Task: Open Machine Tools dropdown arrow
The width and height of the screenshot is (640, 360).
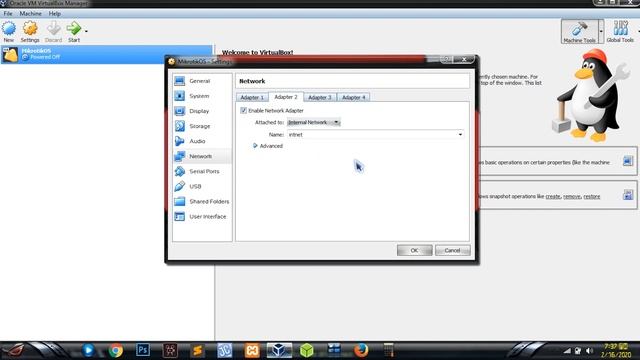Action: click(601, 31)
